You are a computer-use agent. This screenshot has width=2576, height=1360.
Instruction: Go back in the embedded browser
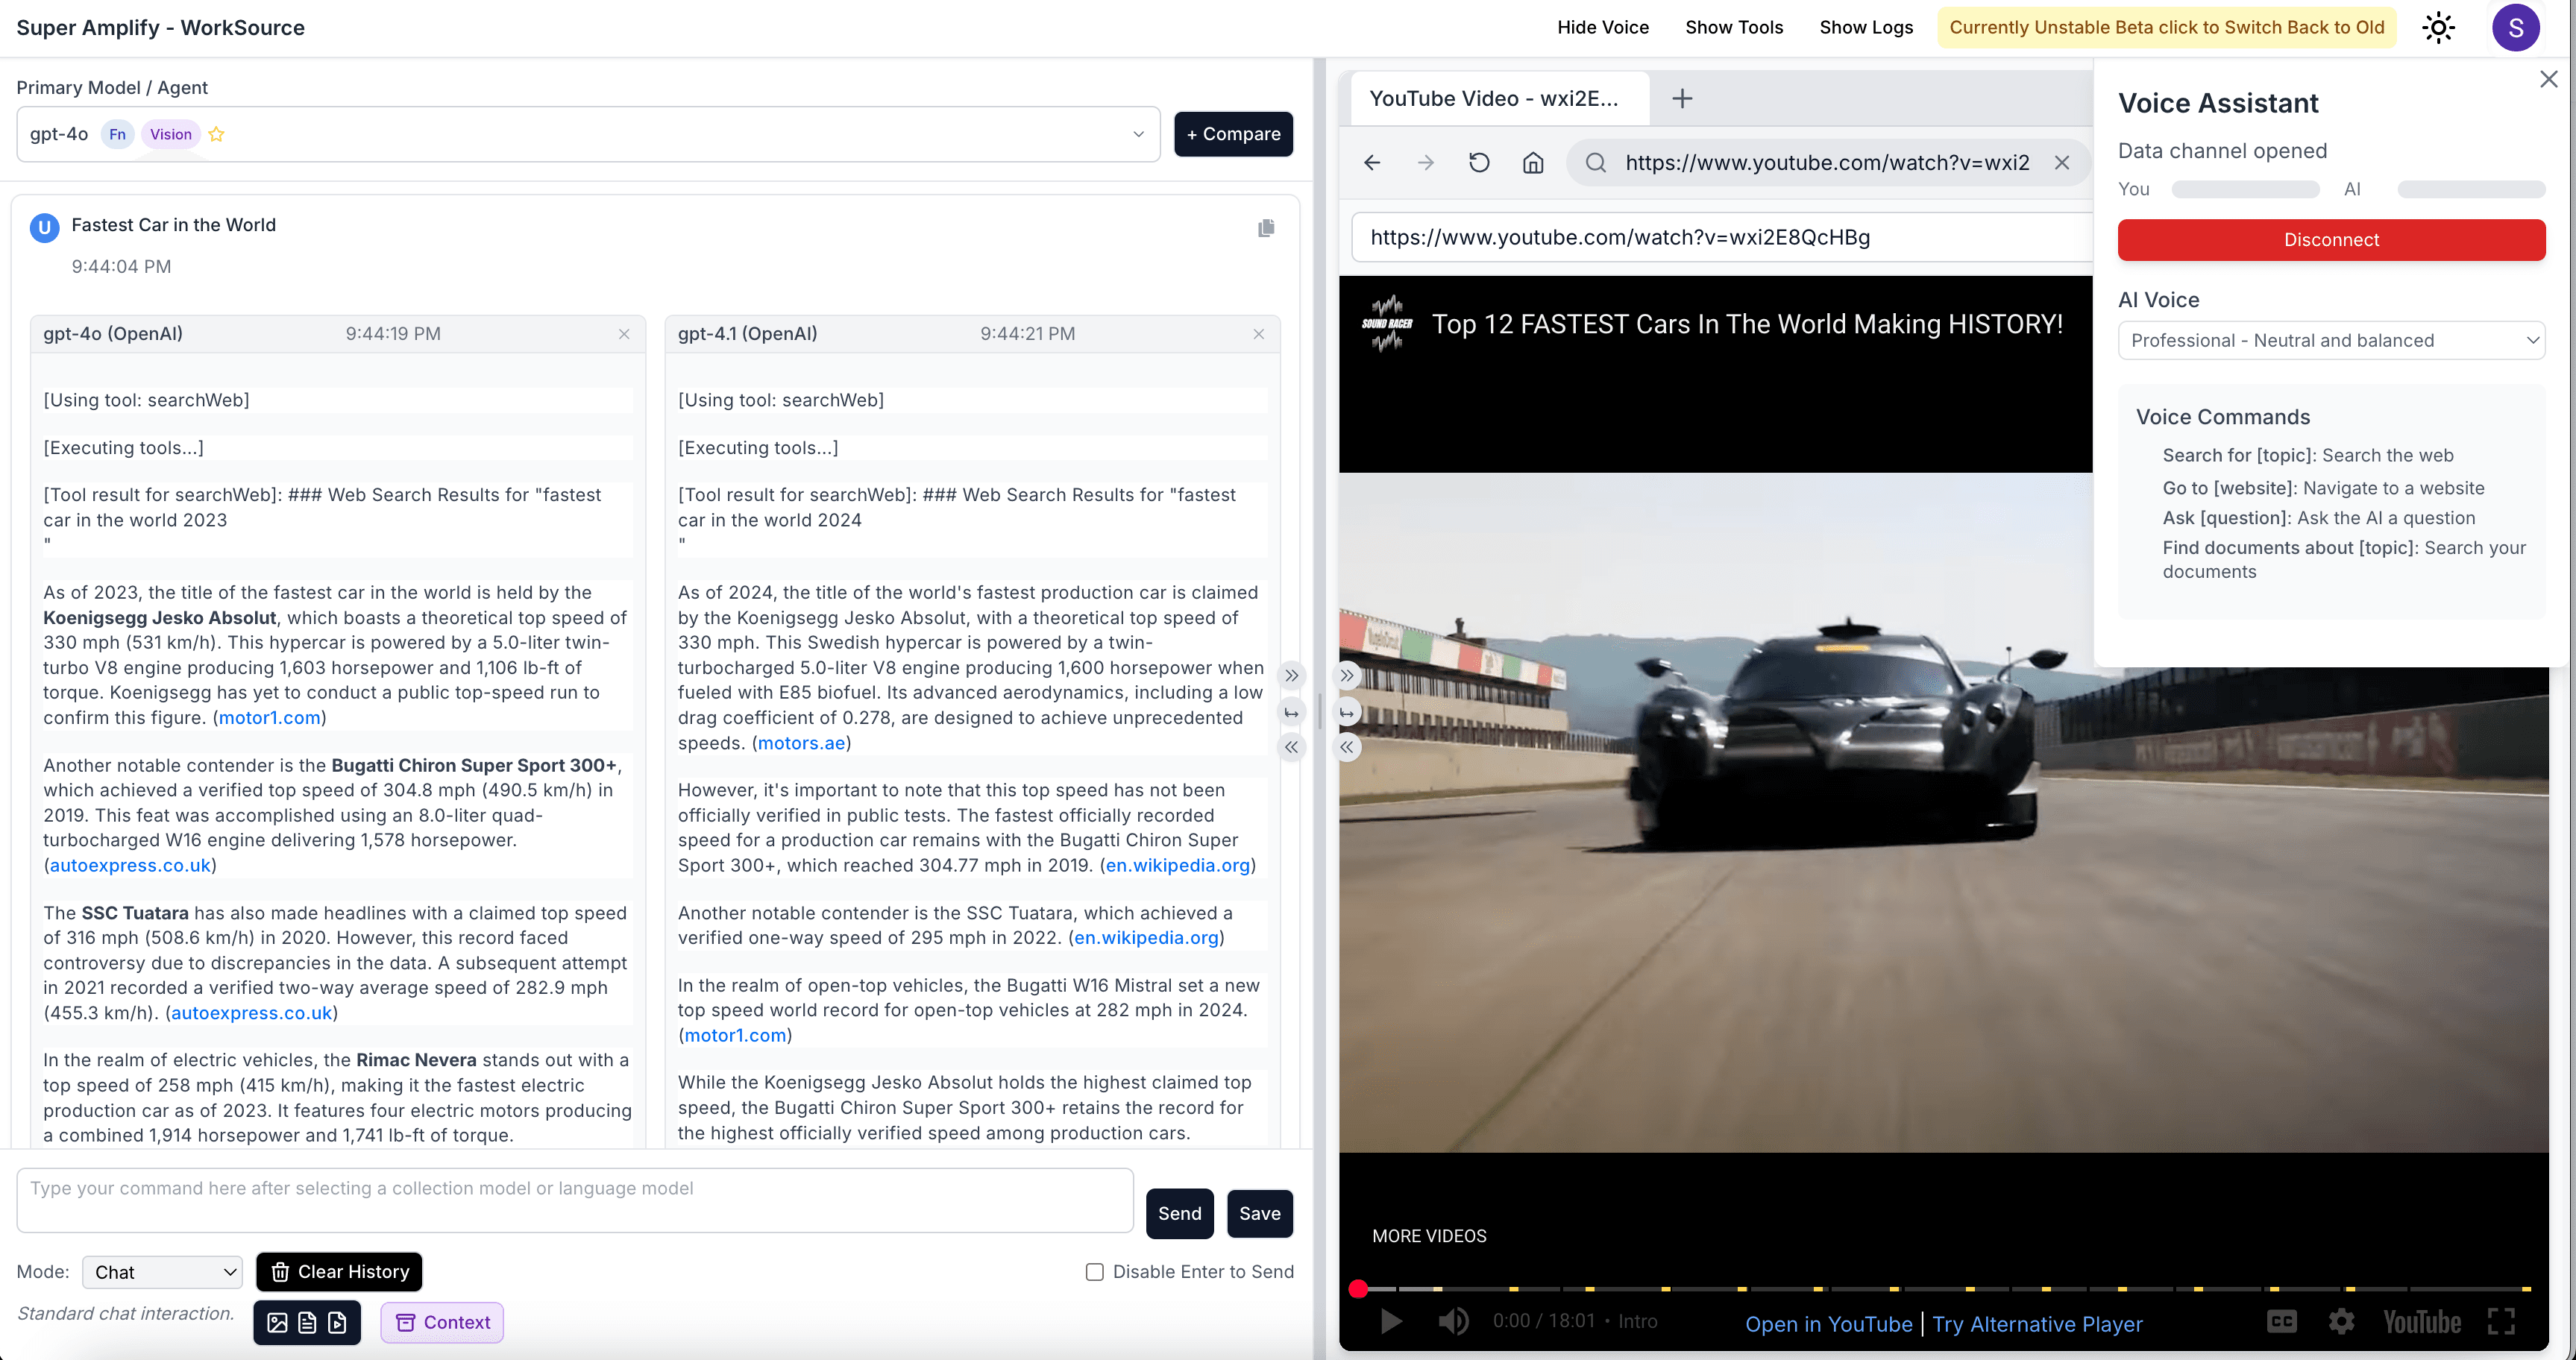tap(1372, 162)
